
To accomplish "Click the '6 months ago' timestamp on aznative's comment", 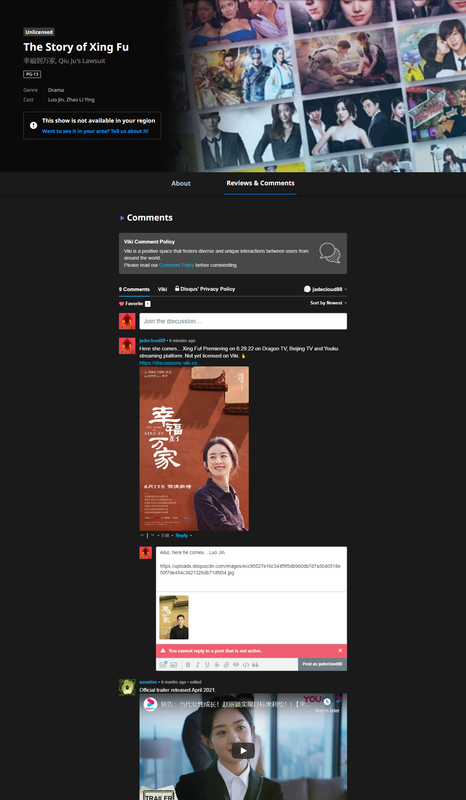I will (173, 682).
